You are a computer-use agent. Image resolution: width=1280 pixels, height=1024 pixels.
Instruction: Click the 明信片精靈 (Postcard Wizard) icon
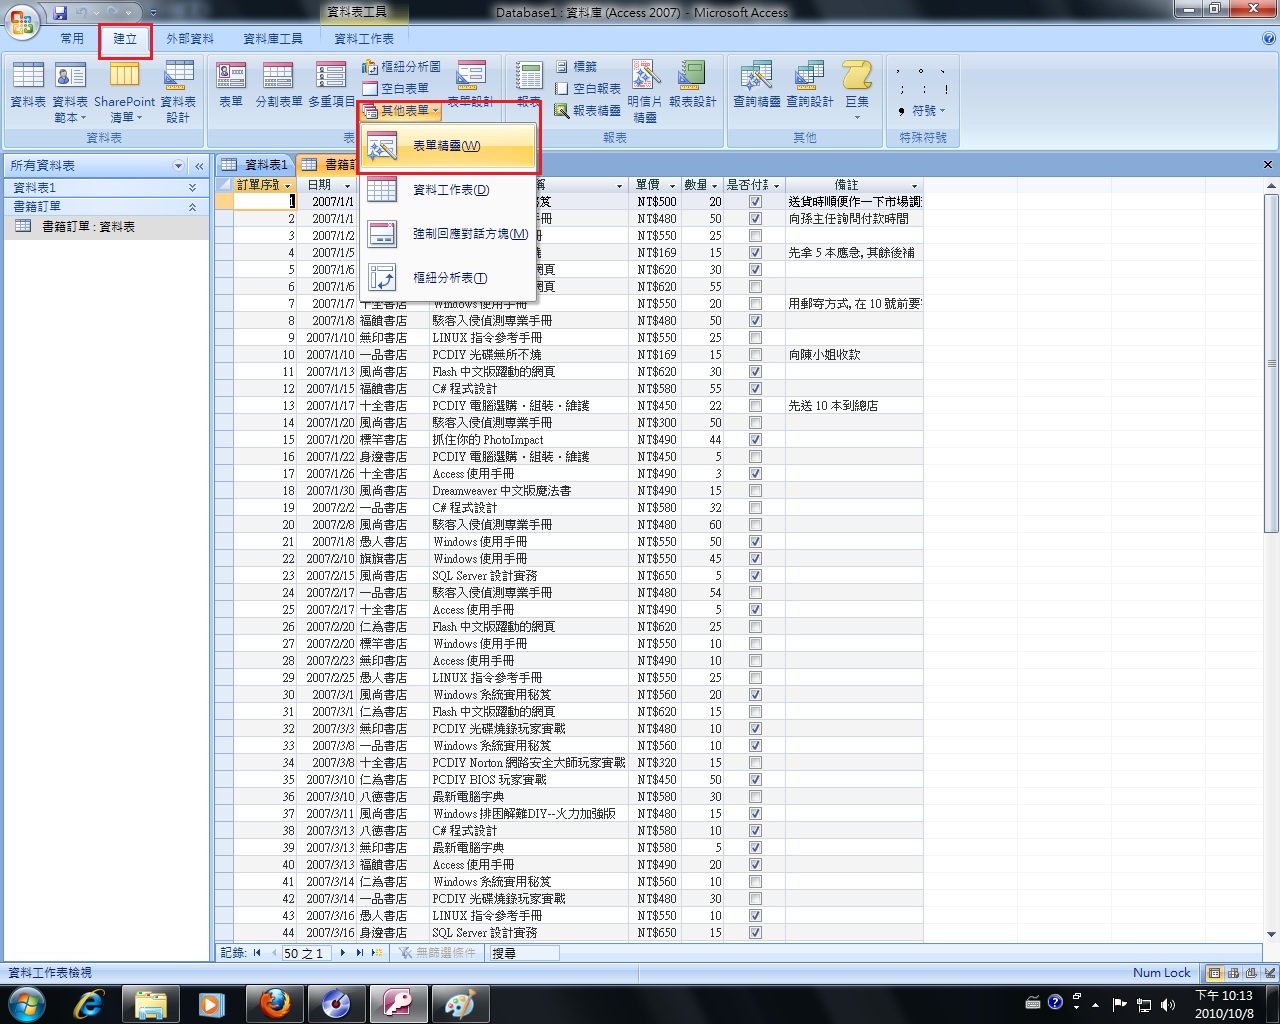coord(645,91)
